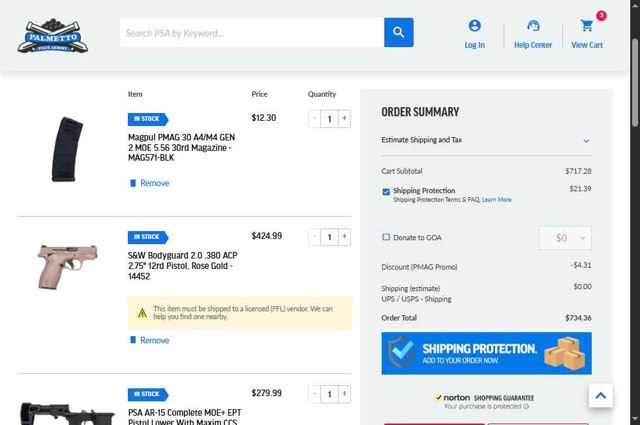
Task: Open the Help Center headset icon
Action: click(533, 26)
